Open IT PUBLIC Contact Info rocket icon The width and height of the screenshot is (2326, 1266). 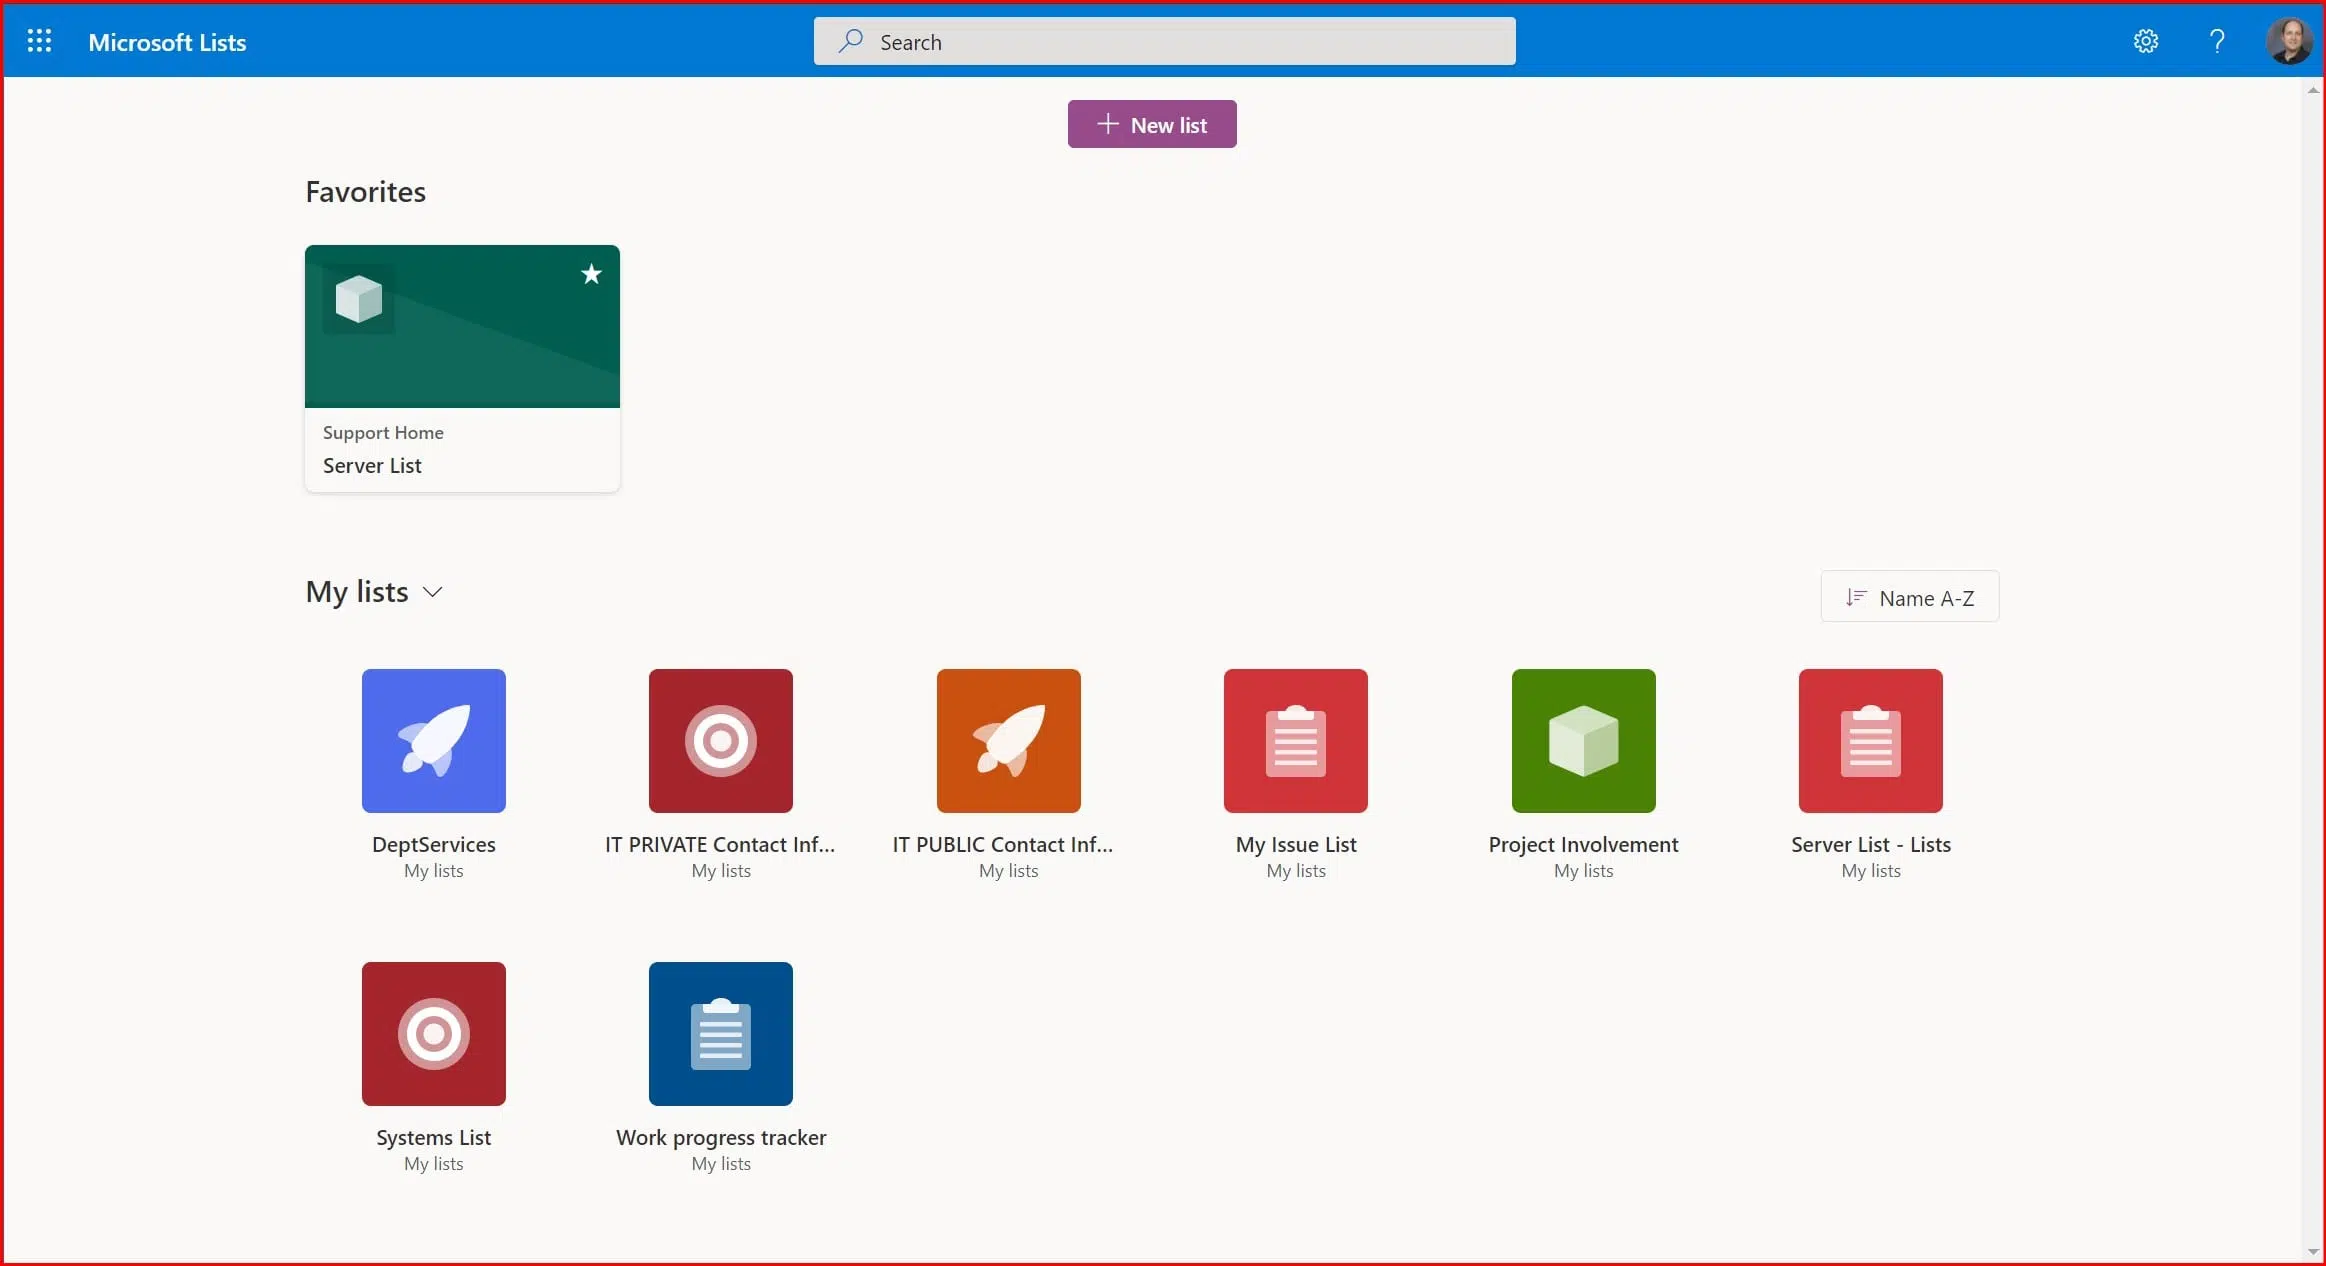click(1009, 741)
